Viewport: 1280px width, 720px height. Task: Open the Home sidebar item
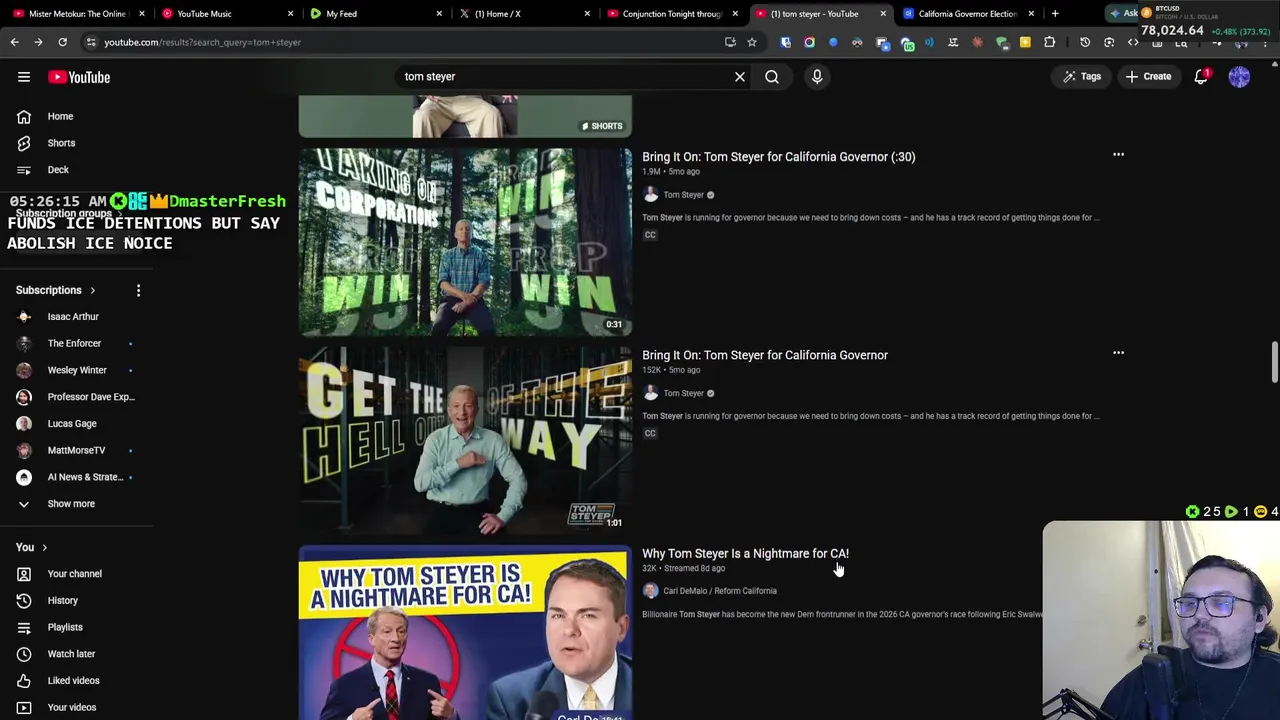(77, 116)
